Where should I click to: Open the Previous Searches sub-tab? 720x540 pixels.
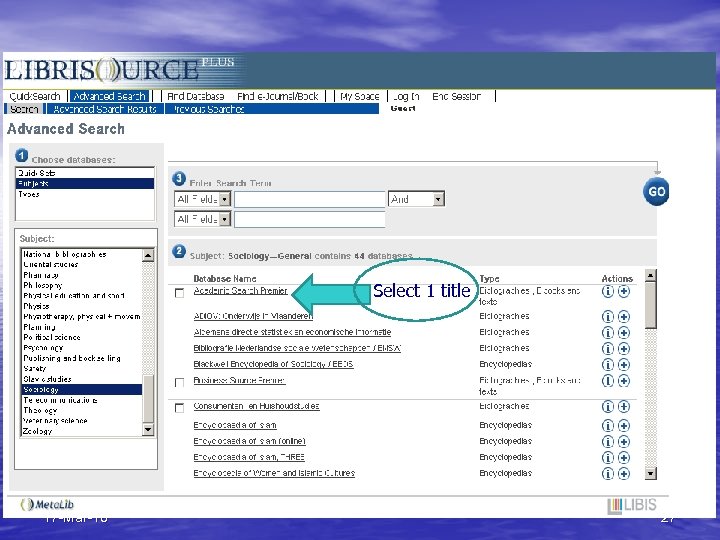tap(208, 109)
